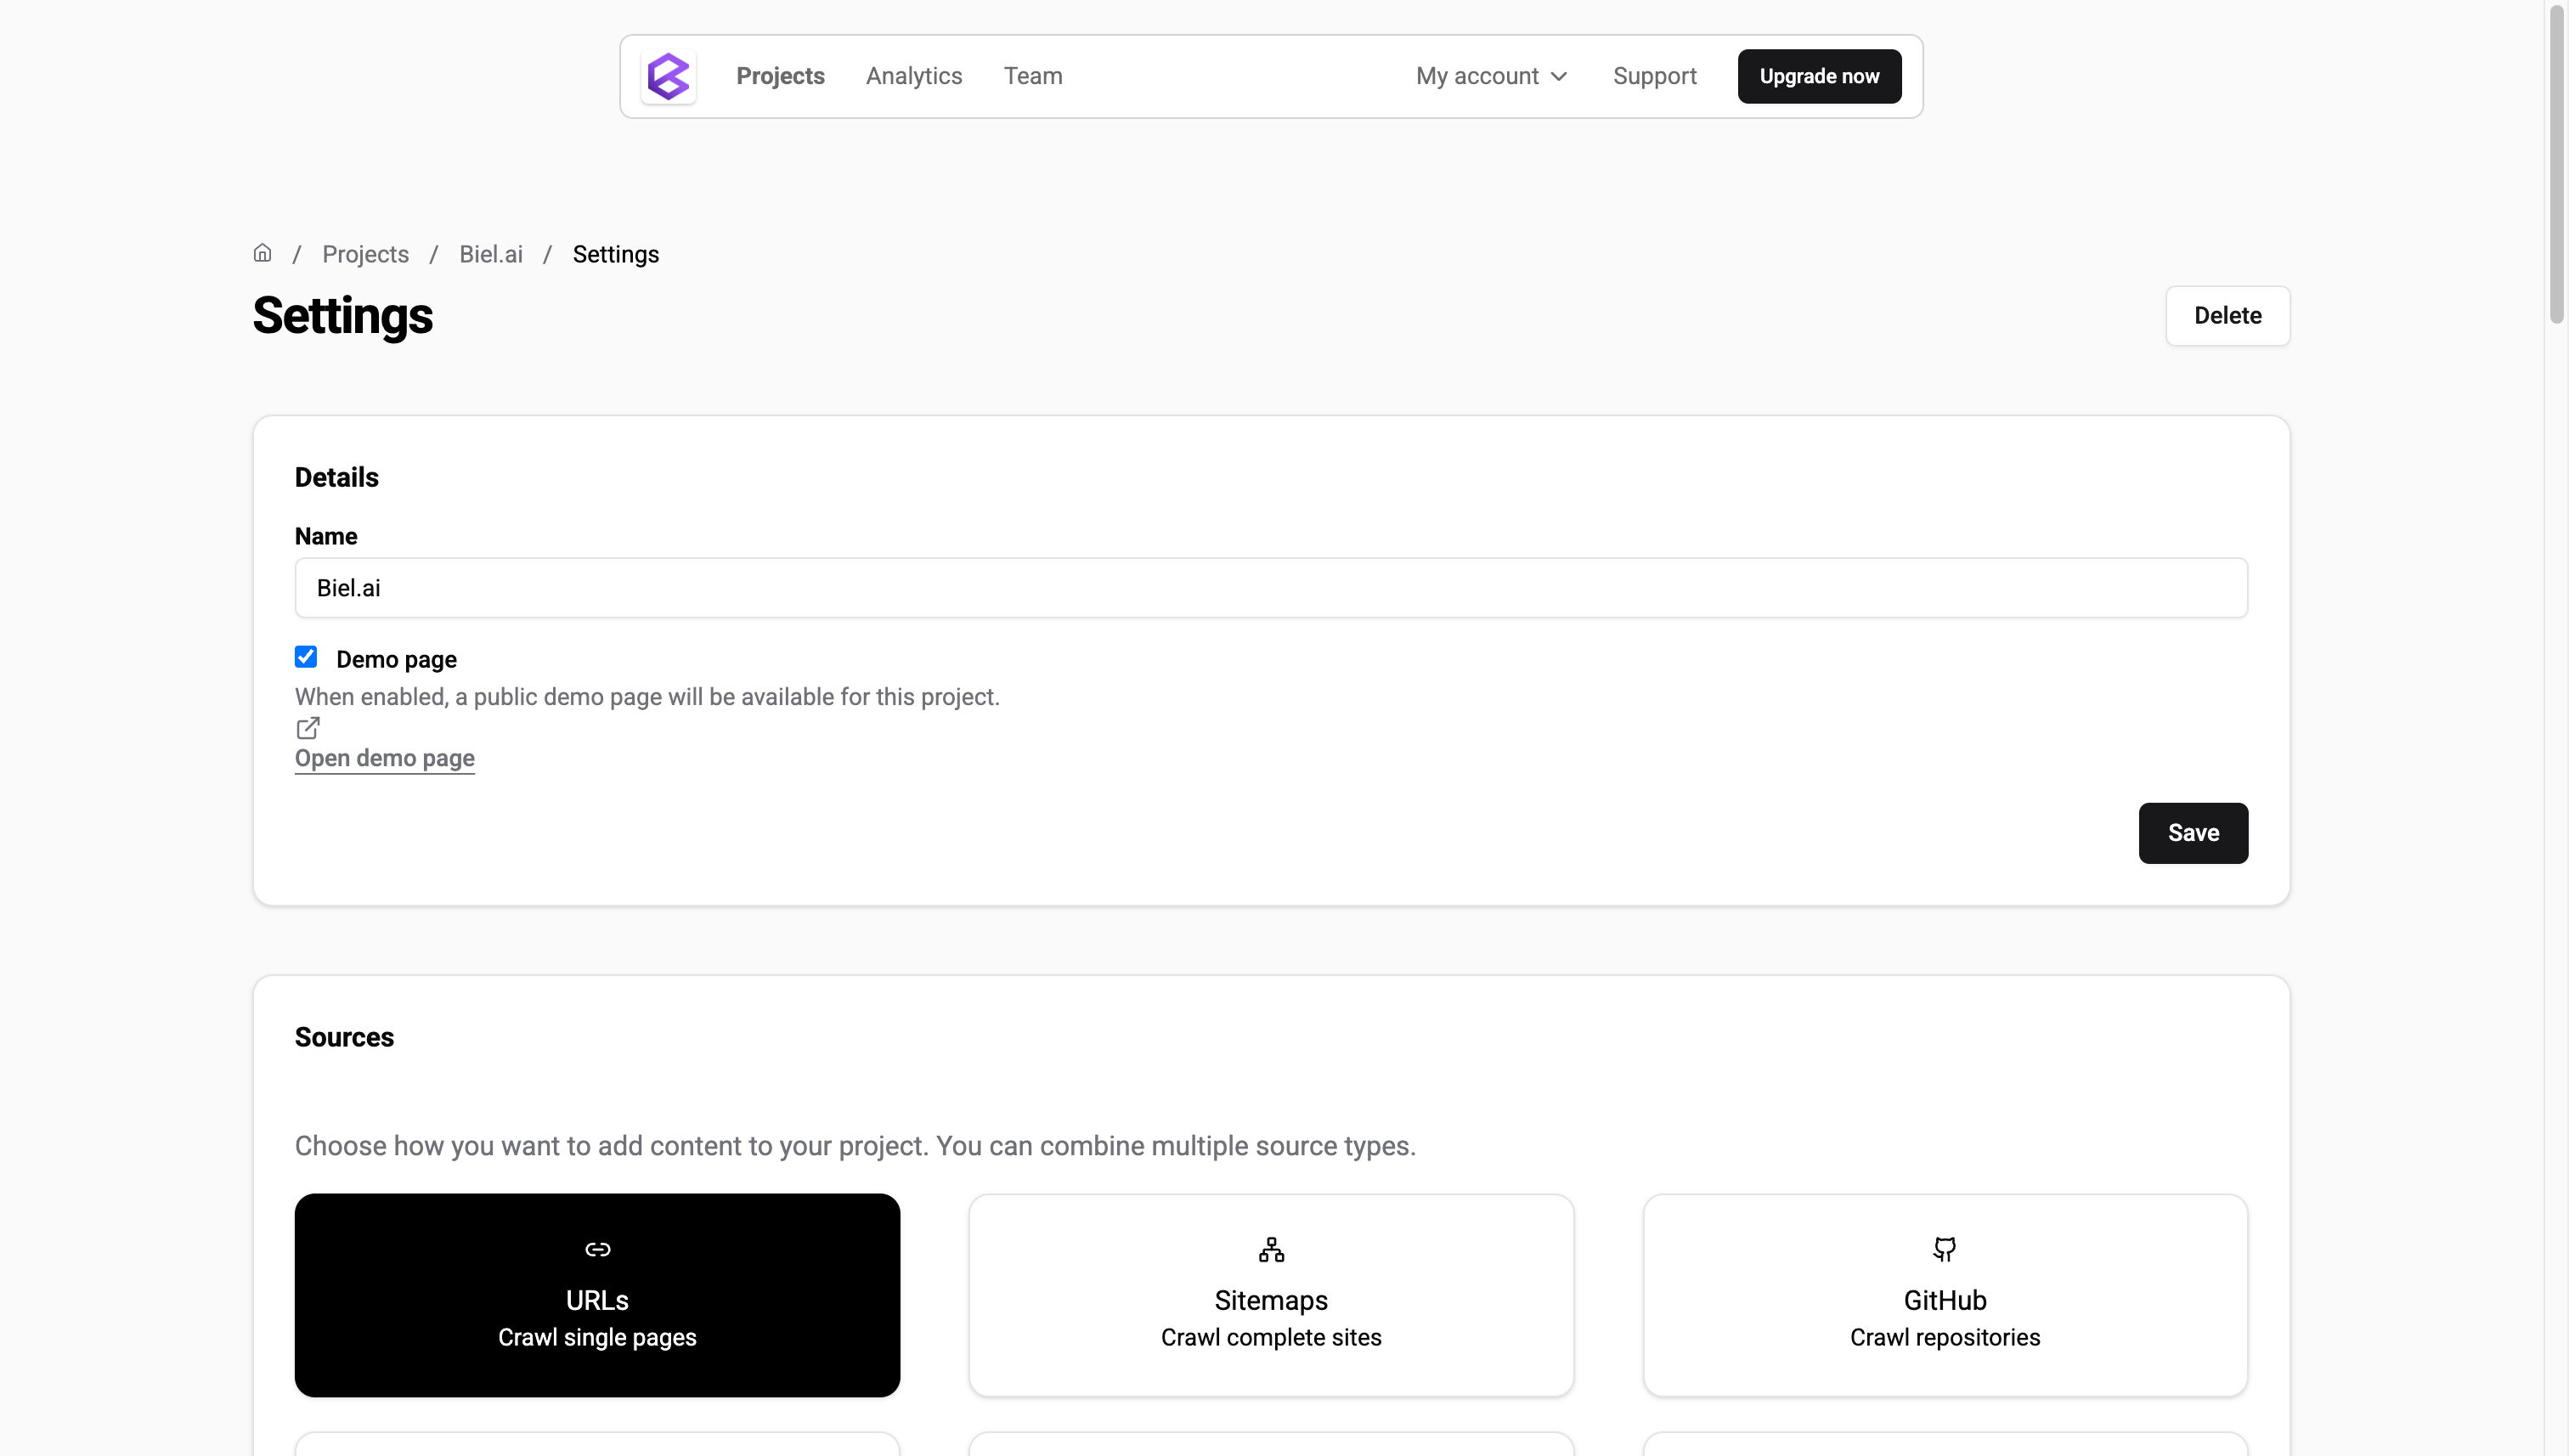Uncheck the Demo page checkbox
Viewport: 2569px width, 1456px height.
coord(305,656)
